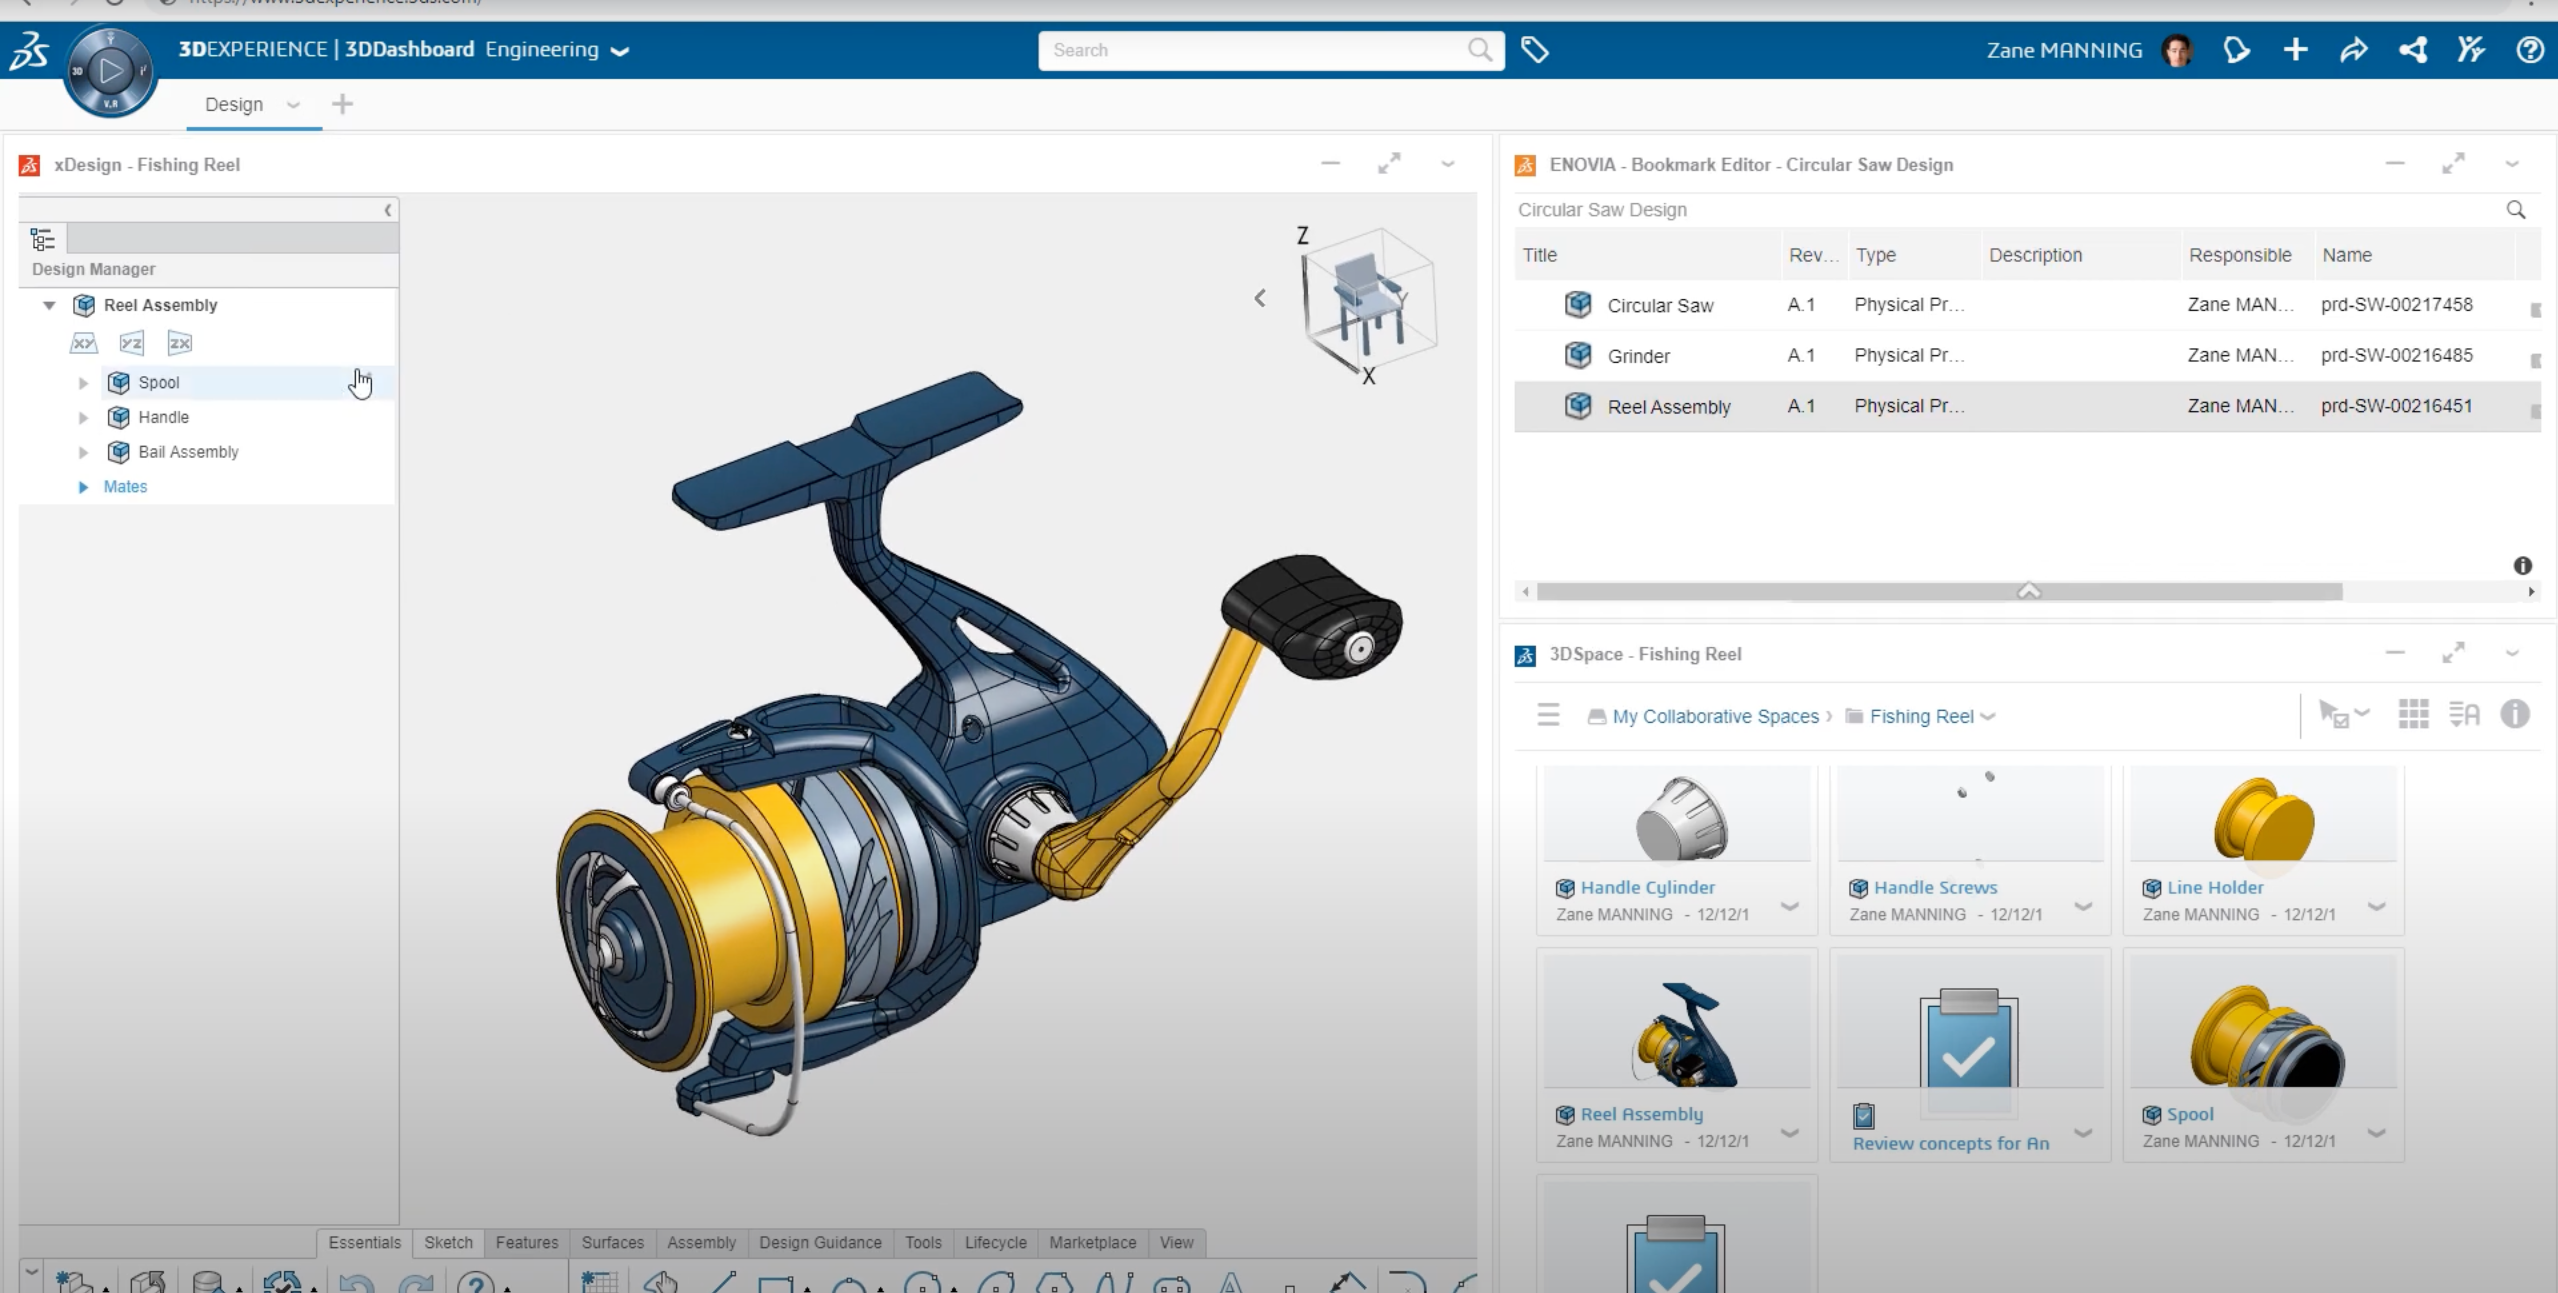2558x1293 pixels.
Task: Expand the Spool node in Design Manager
Action: point(84,383)
